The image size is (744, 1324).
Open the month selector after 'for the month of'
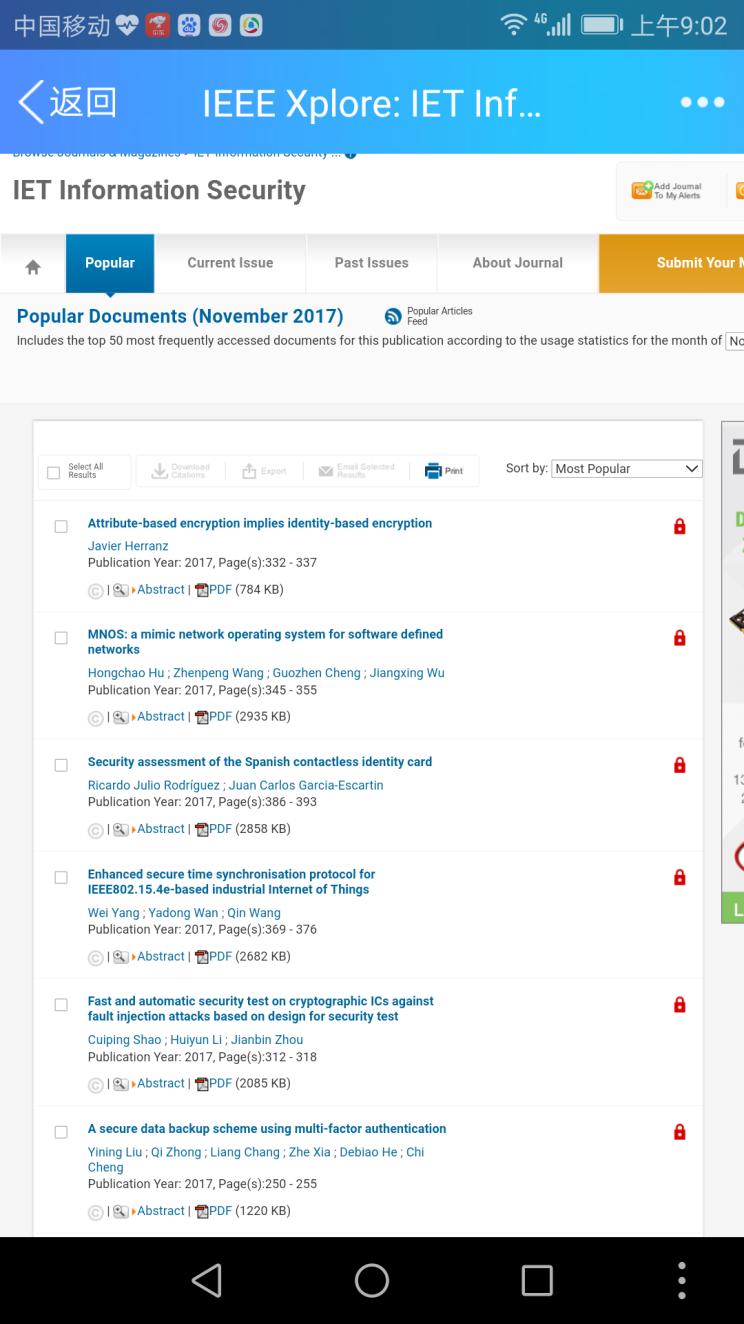[735, 341]
